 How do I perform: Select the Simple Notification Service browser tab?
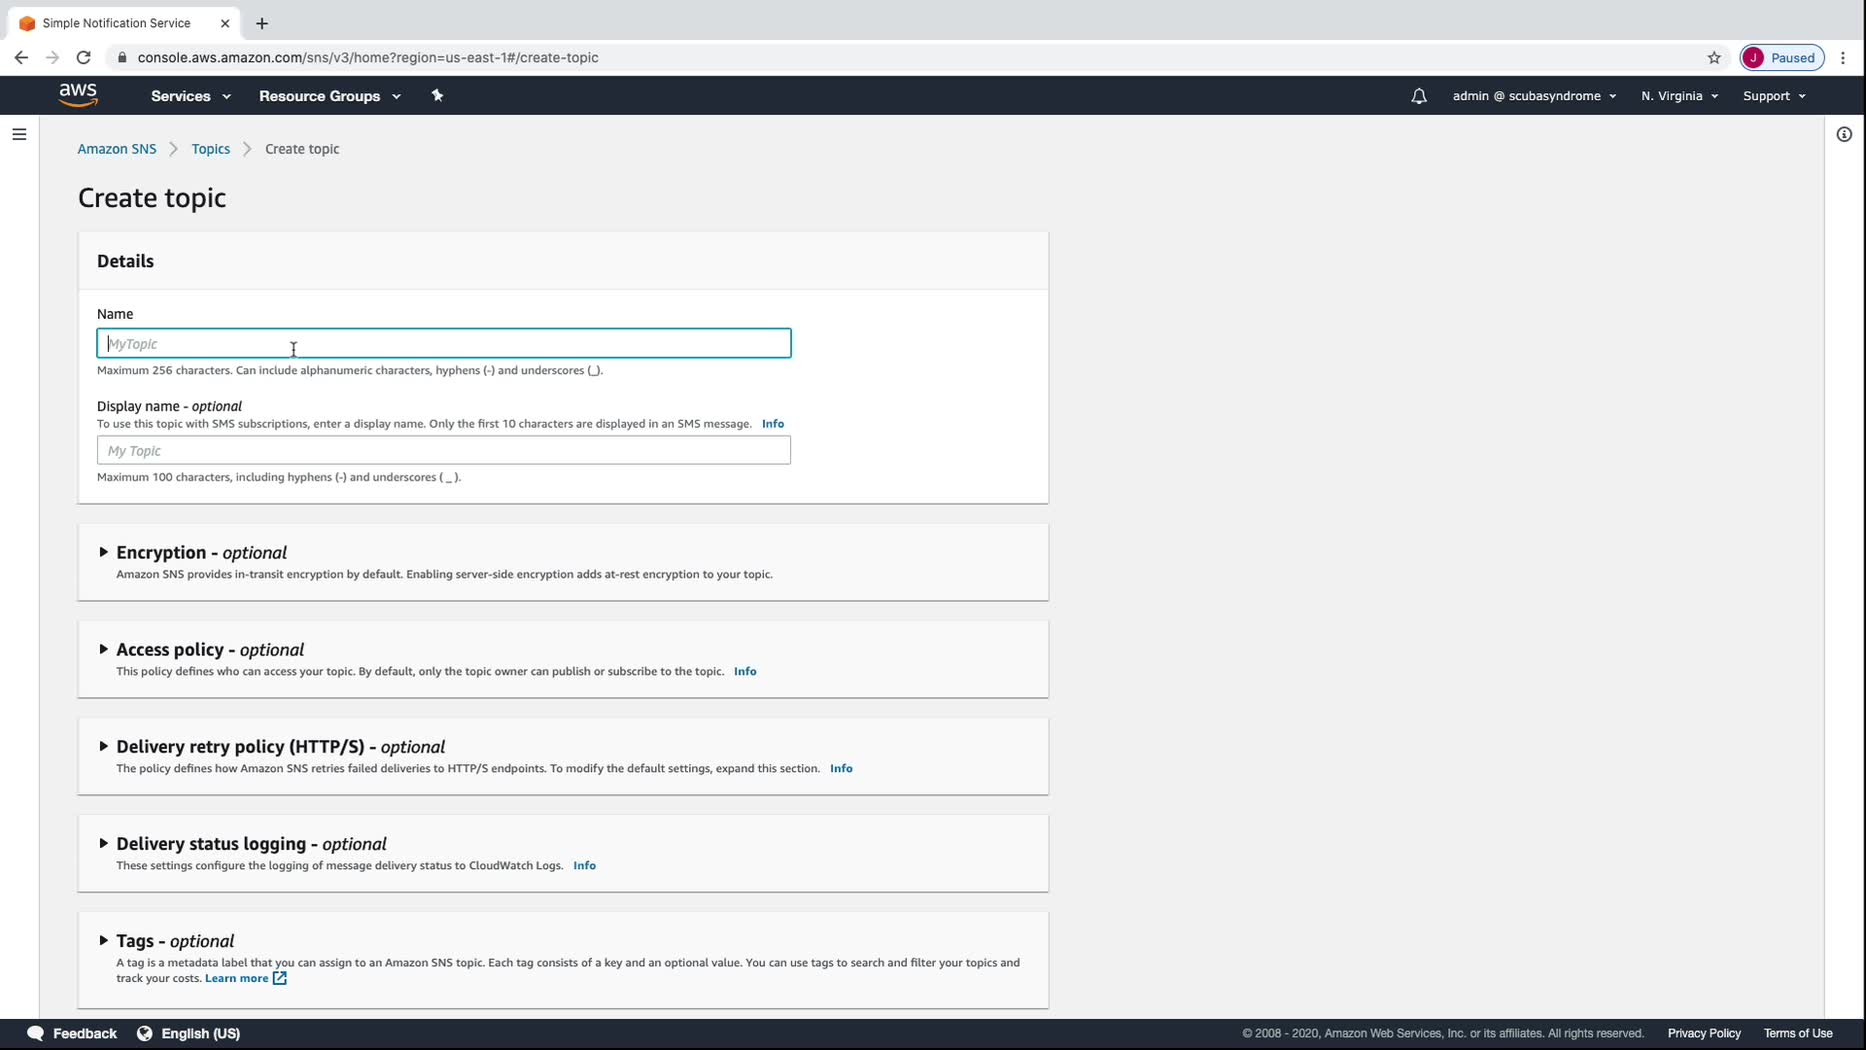125,23
